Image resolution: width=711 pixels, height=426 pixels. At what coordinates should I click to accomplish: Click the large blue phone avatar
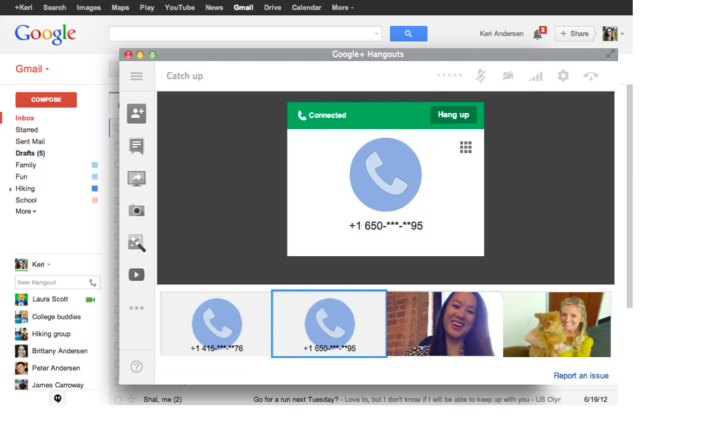click(385, 175)
